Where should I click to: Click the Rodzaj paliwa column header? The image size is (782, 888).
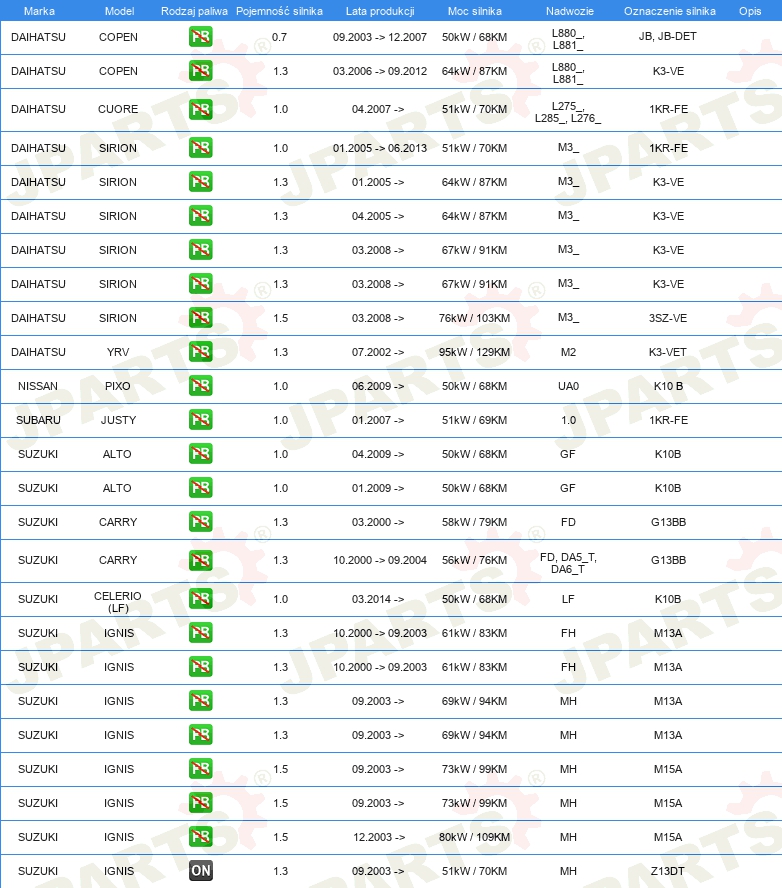[x=194, y=11]
